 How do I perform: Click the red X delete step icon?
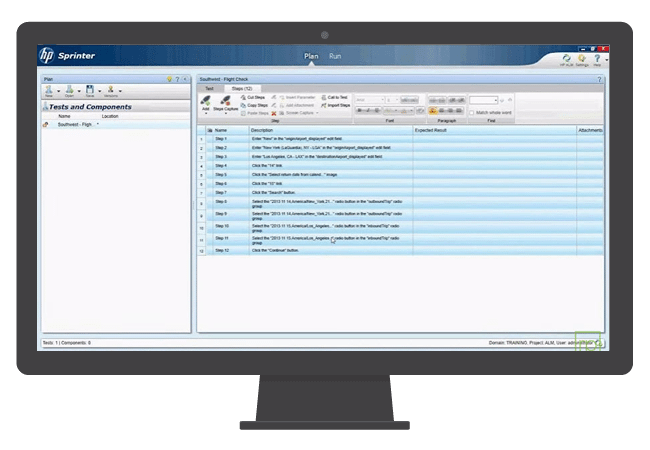[x=274, y=113]
